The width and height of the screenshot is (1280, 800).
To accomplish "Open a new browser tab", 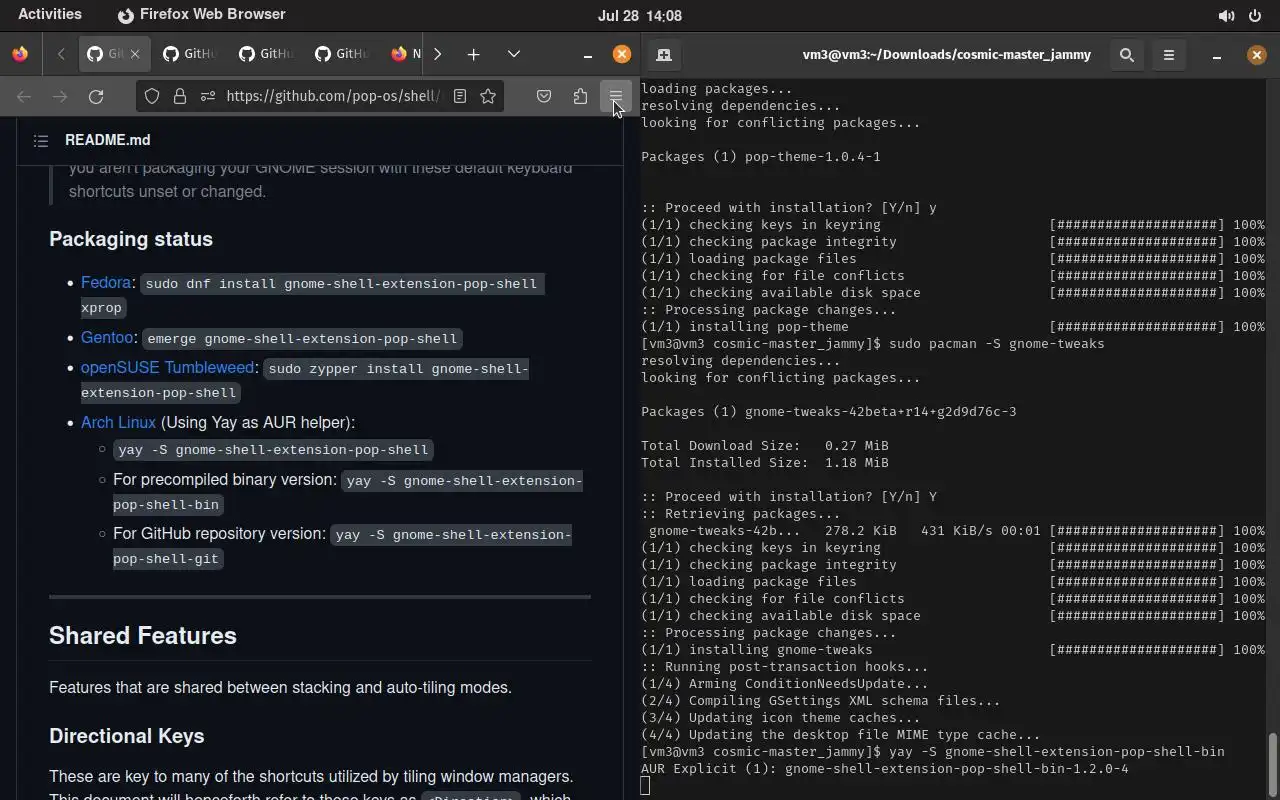I will pyautogui.click(x=473, y=54).
